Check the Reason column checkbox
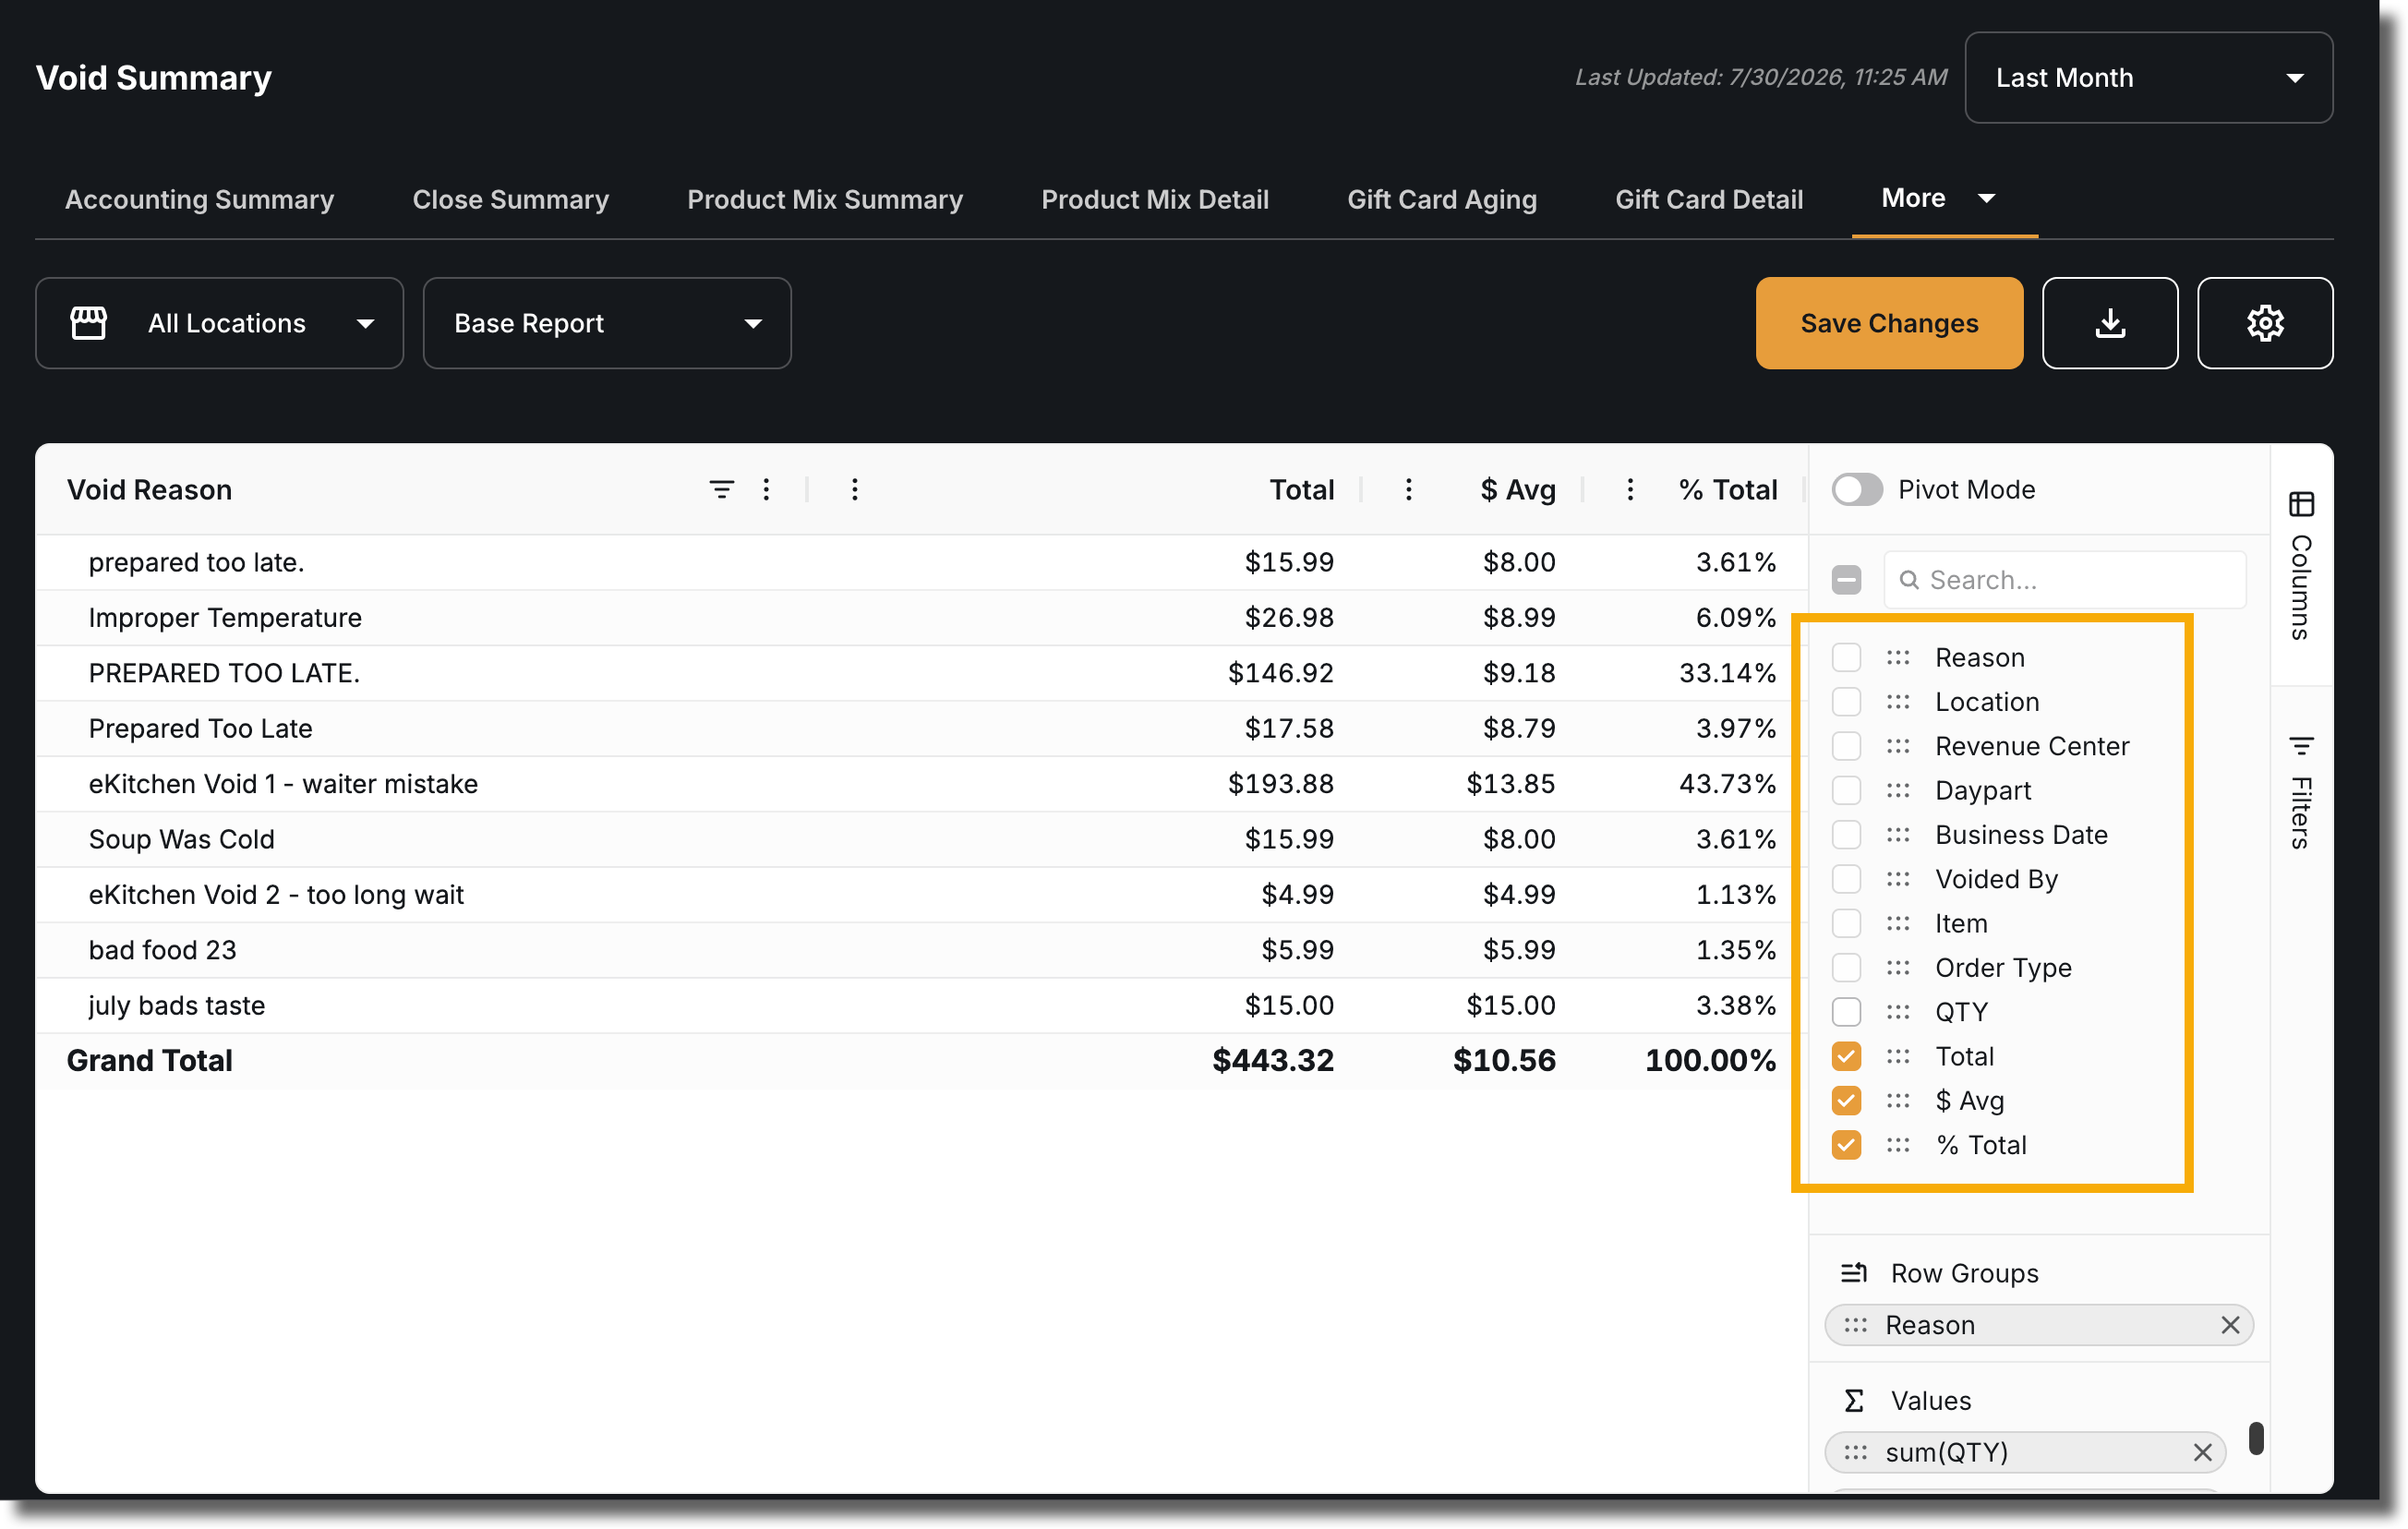 click(1846, 657)
